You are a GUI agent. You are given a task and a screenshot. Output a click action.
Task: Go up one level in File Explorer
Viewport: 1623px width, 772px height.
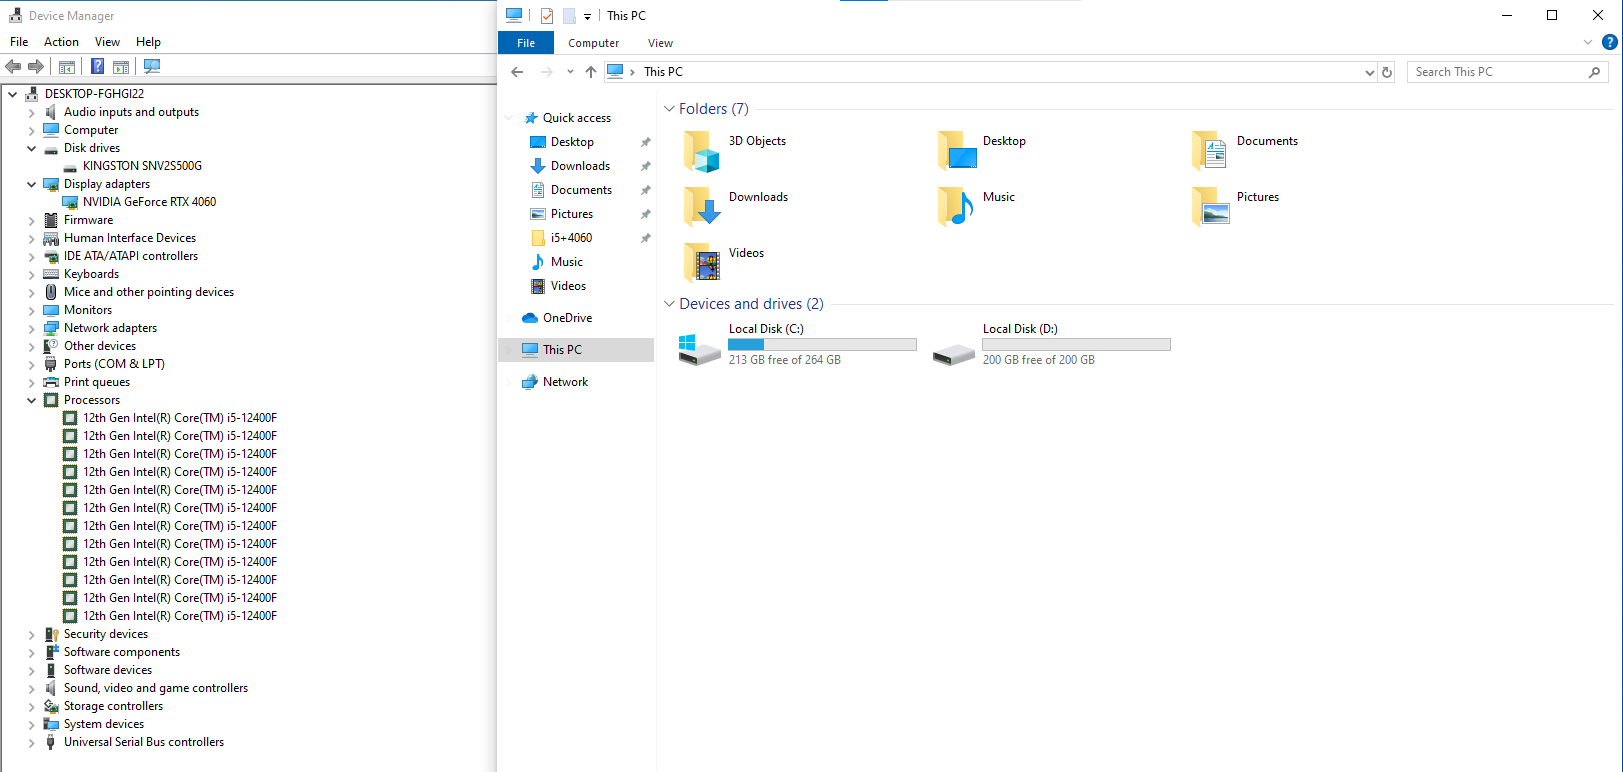point(591,72)
